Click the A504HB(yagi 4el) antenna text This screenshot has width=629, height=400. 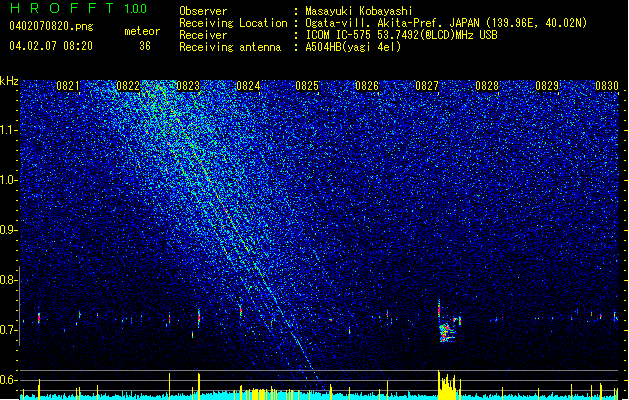(x=353, y=47)
